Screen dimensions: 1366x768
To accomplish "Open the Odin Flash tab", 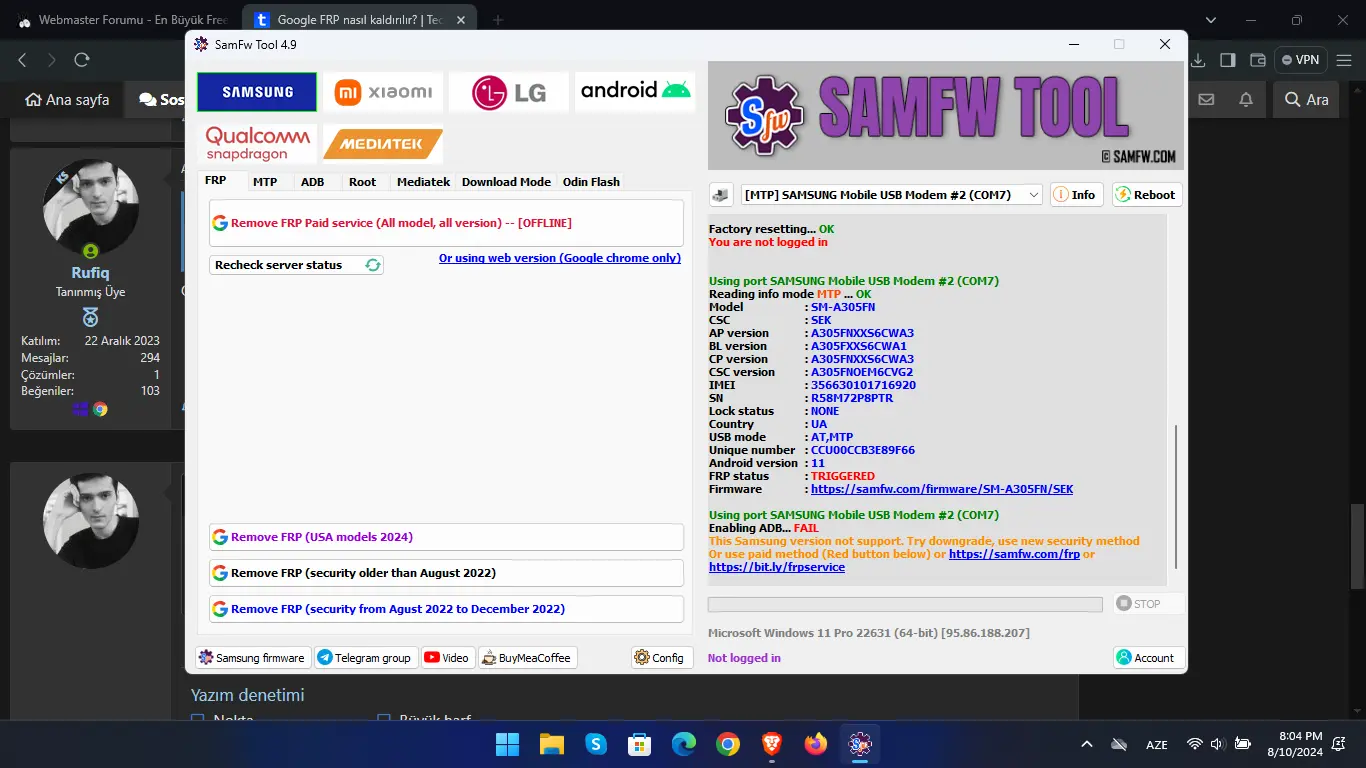I will click(591, 182).
